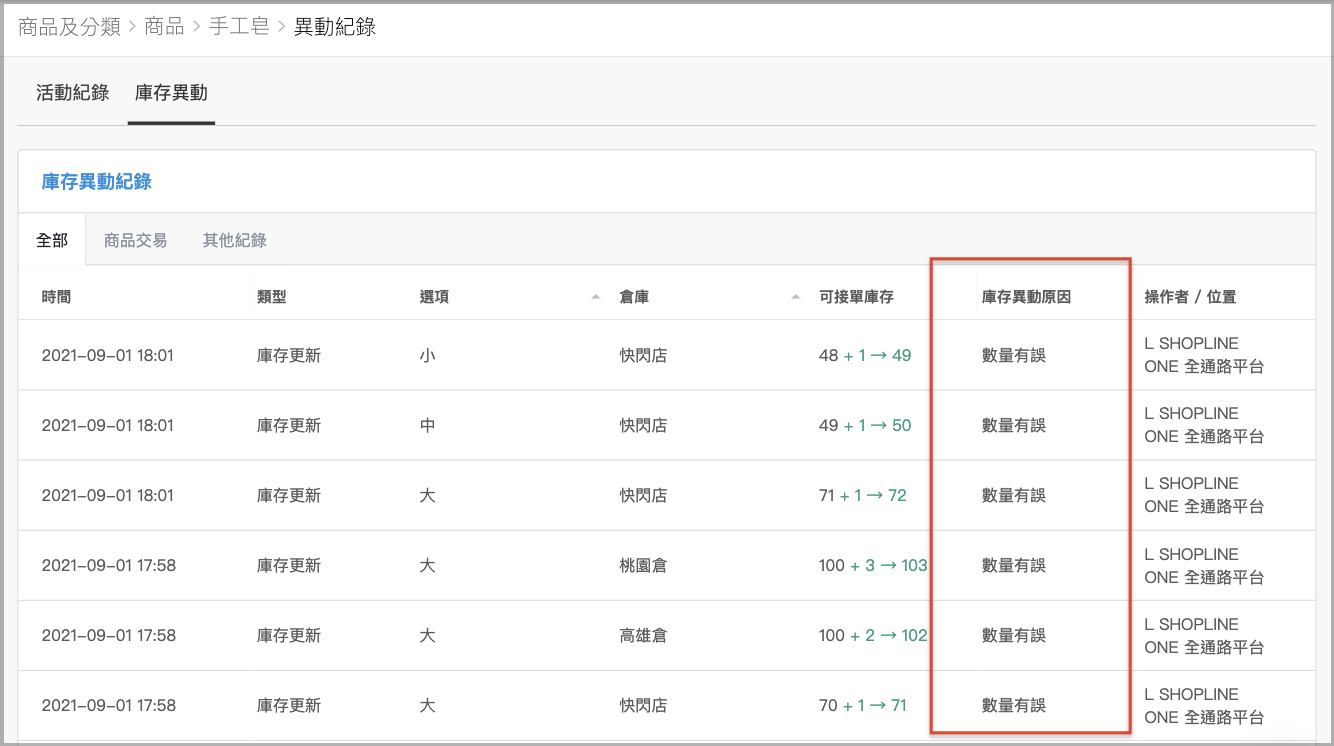Click the 高雄倉 warehouse cell
1334x746 pixels.
(643, 635)
